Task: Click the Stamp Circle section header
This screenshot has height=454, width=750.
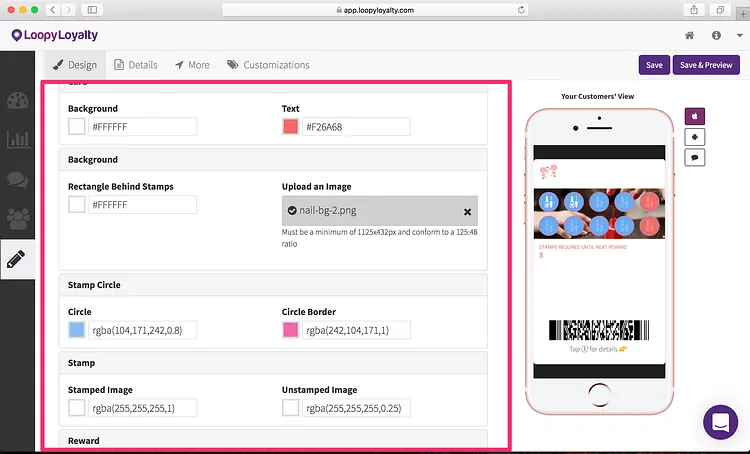Action: [273, 285]
